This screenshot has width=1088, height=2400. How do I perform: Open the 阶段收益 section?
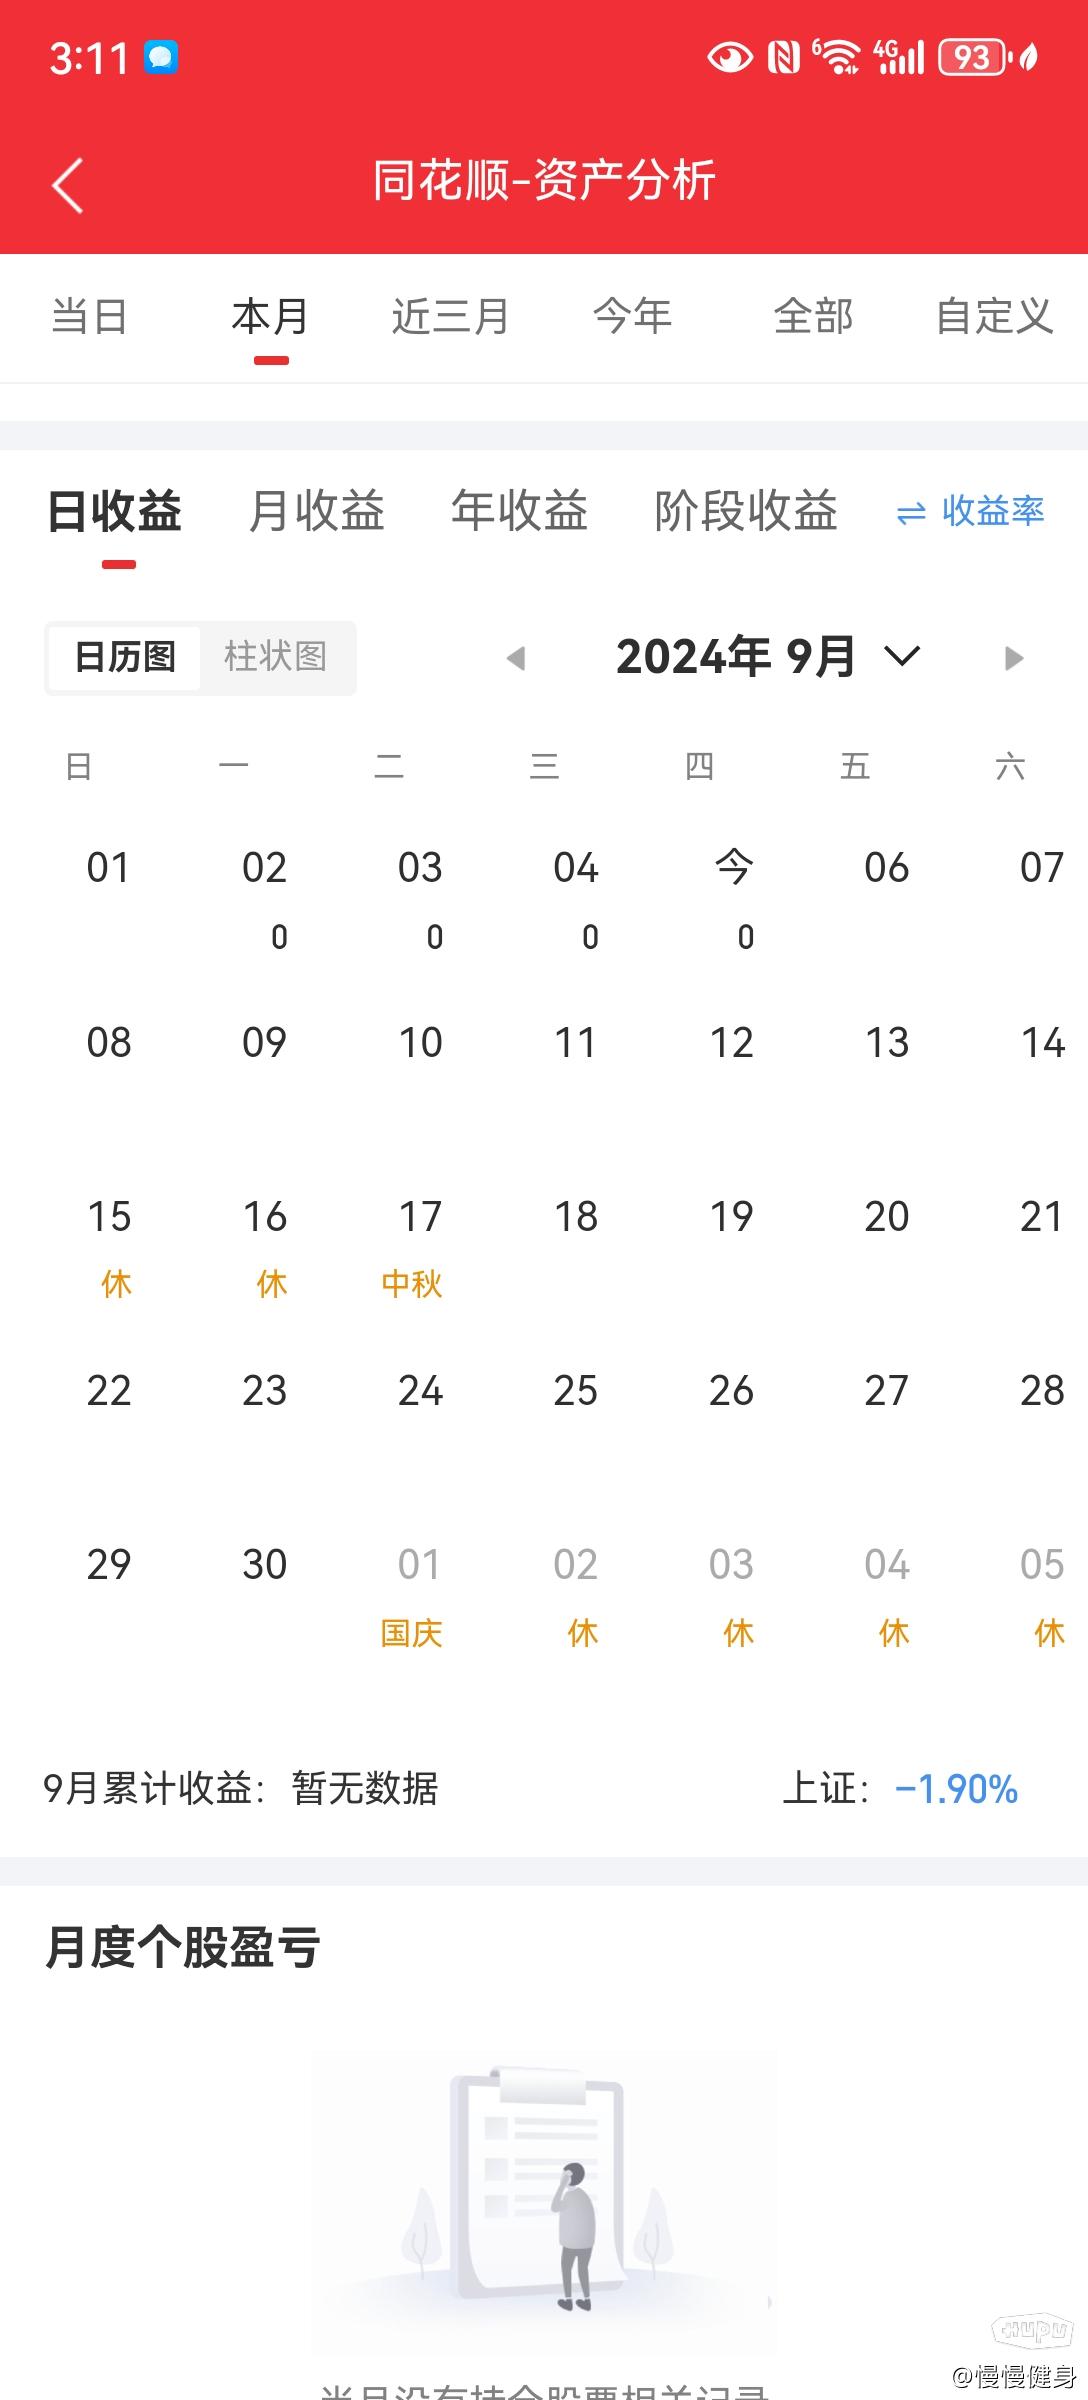click(745, 511)
